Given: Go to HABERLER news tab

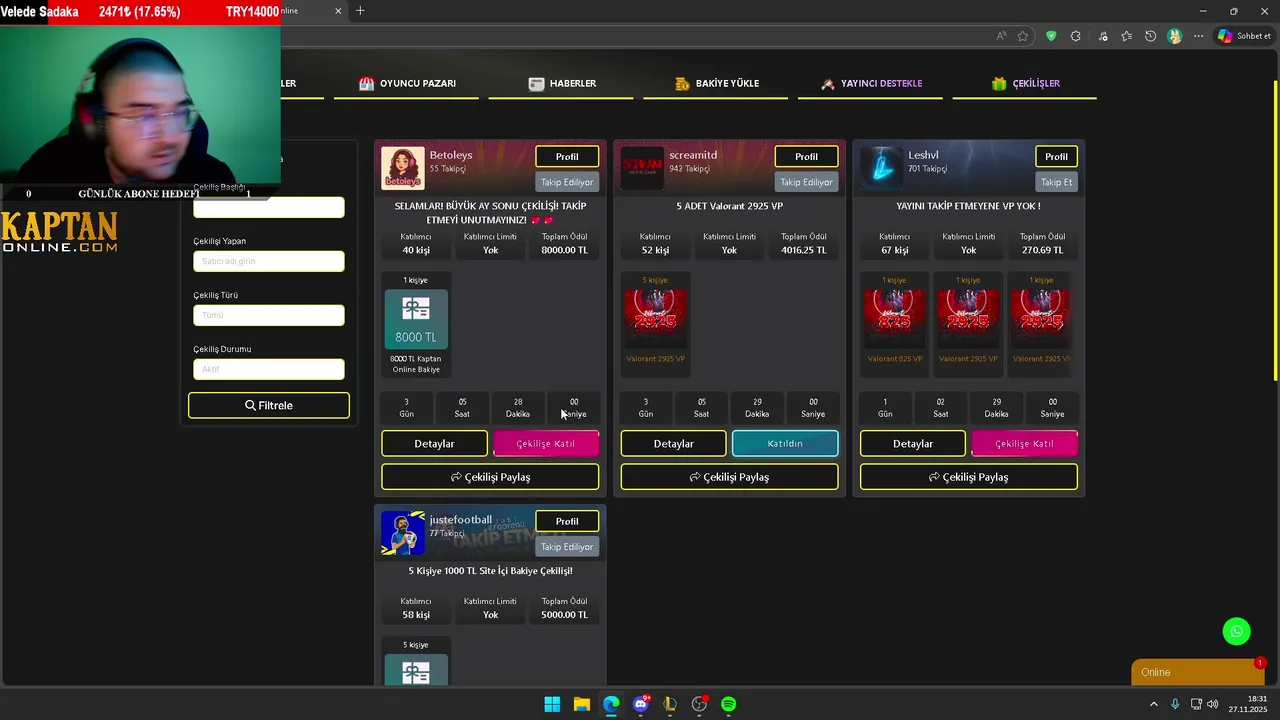Looking at the screenshot, I should (562, 84).
